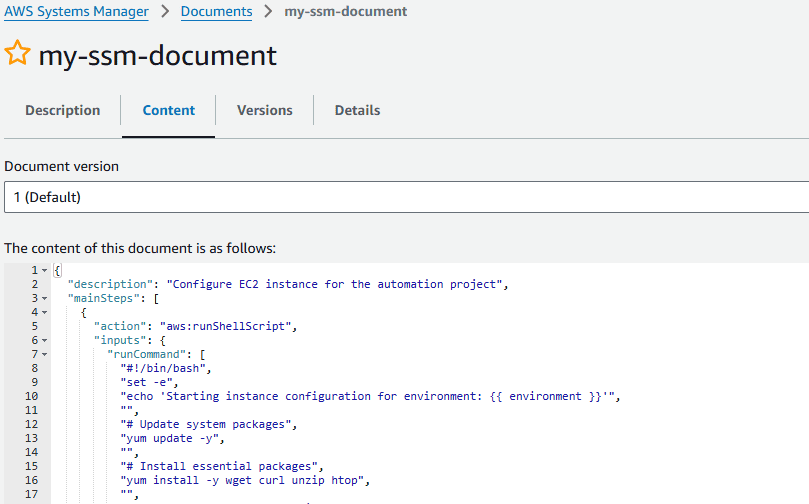Fold the runCommand array on line 7
This screenshot has width=809, height=504.
coord(44,354)
